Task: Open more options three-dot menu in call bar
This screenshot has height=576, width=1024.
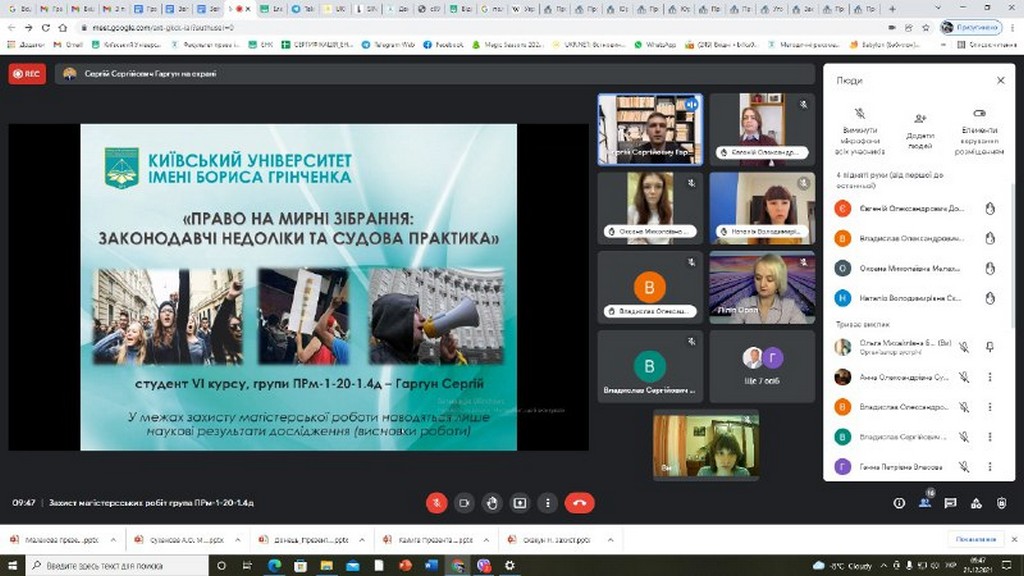Action: (547, 503)
